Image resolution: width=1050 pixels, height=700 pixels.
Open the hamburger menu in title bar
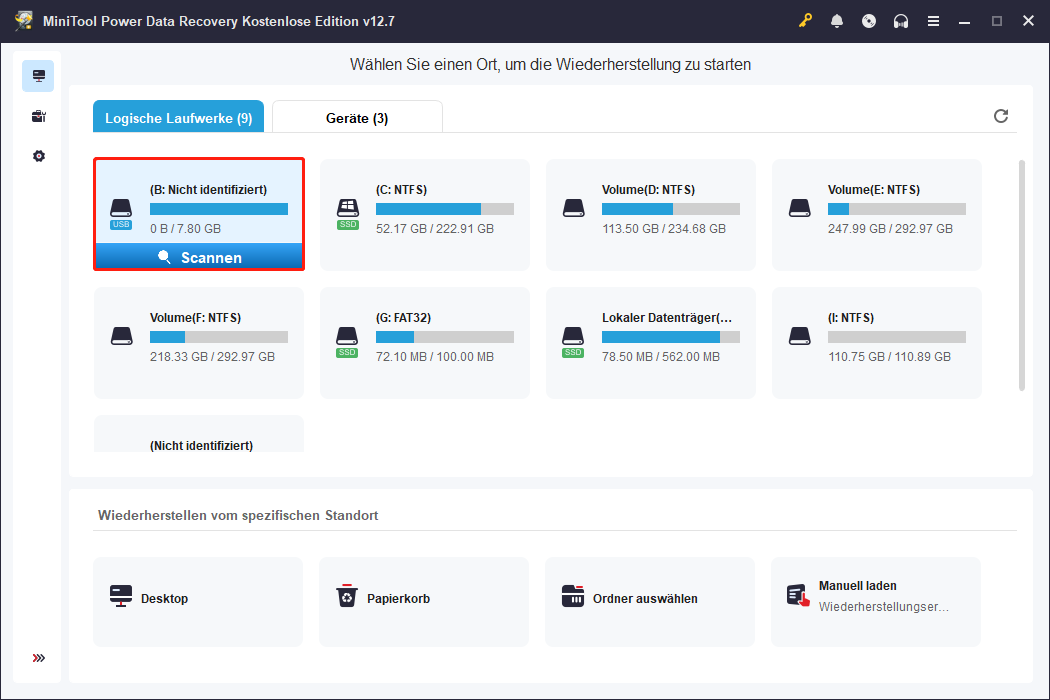click(933, 21)
